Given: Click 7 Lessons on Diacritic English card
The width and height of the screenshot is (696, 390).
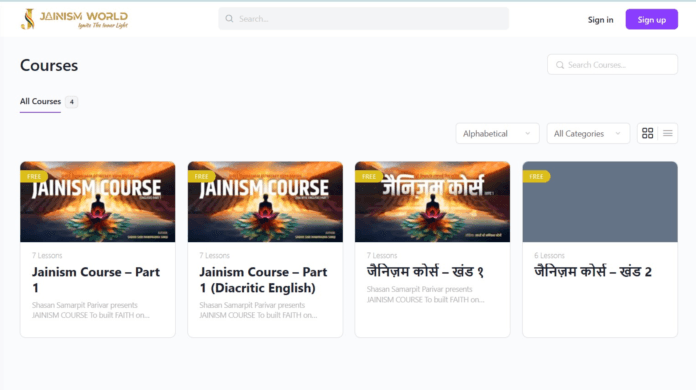Looking at the screenshot, I should tap(214, 256).
